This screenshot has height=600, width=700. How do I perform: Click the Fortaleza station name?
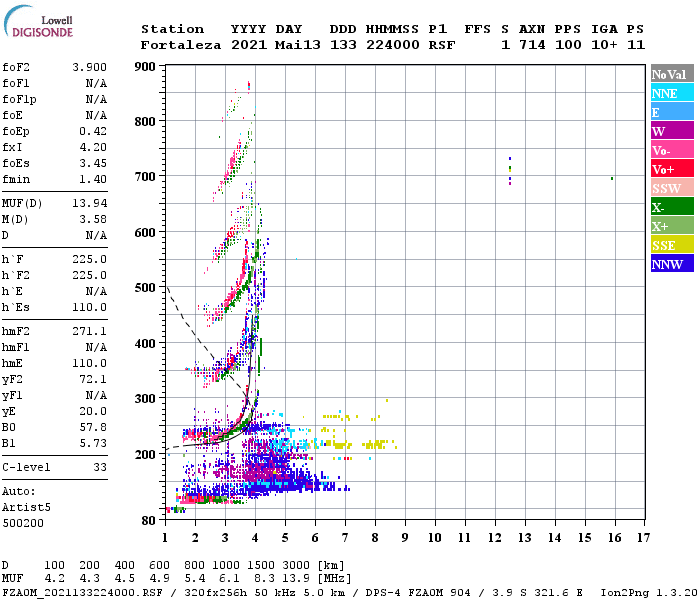[x=181, y=45]
